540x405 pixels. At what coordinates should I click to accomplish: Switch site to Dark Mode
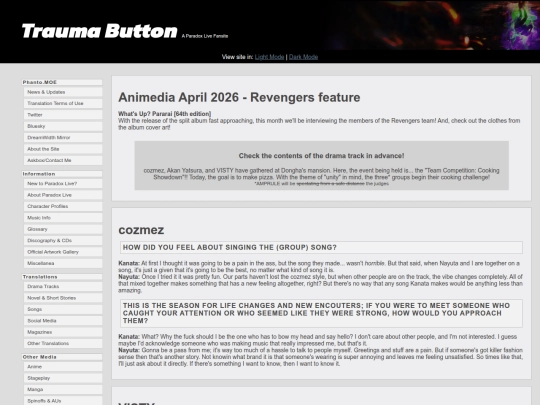tap(303, 57)
